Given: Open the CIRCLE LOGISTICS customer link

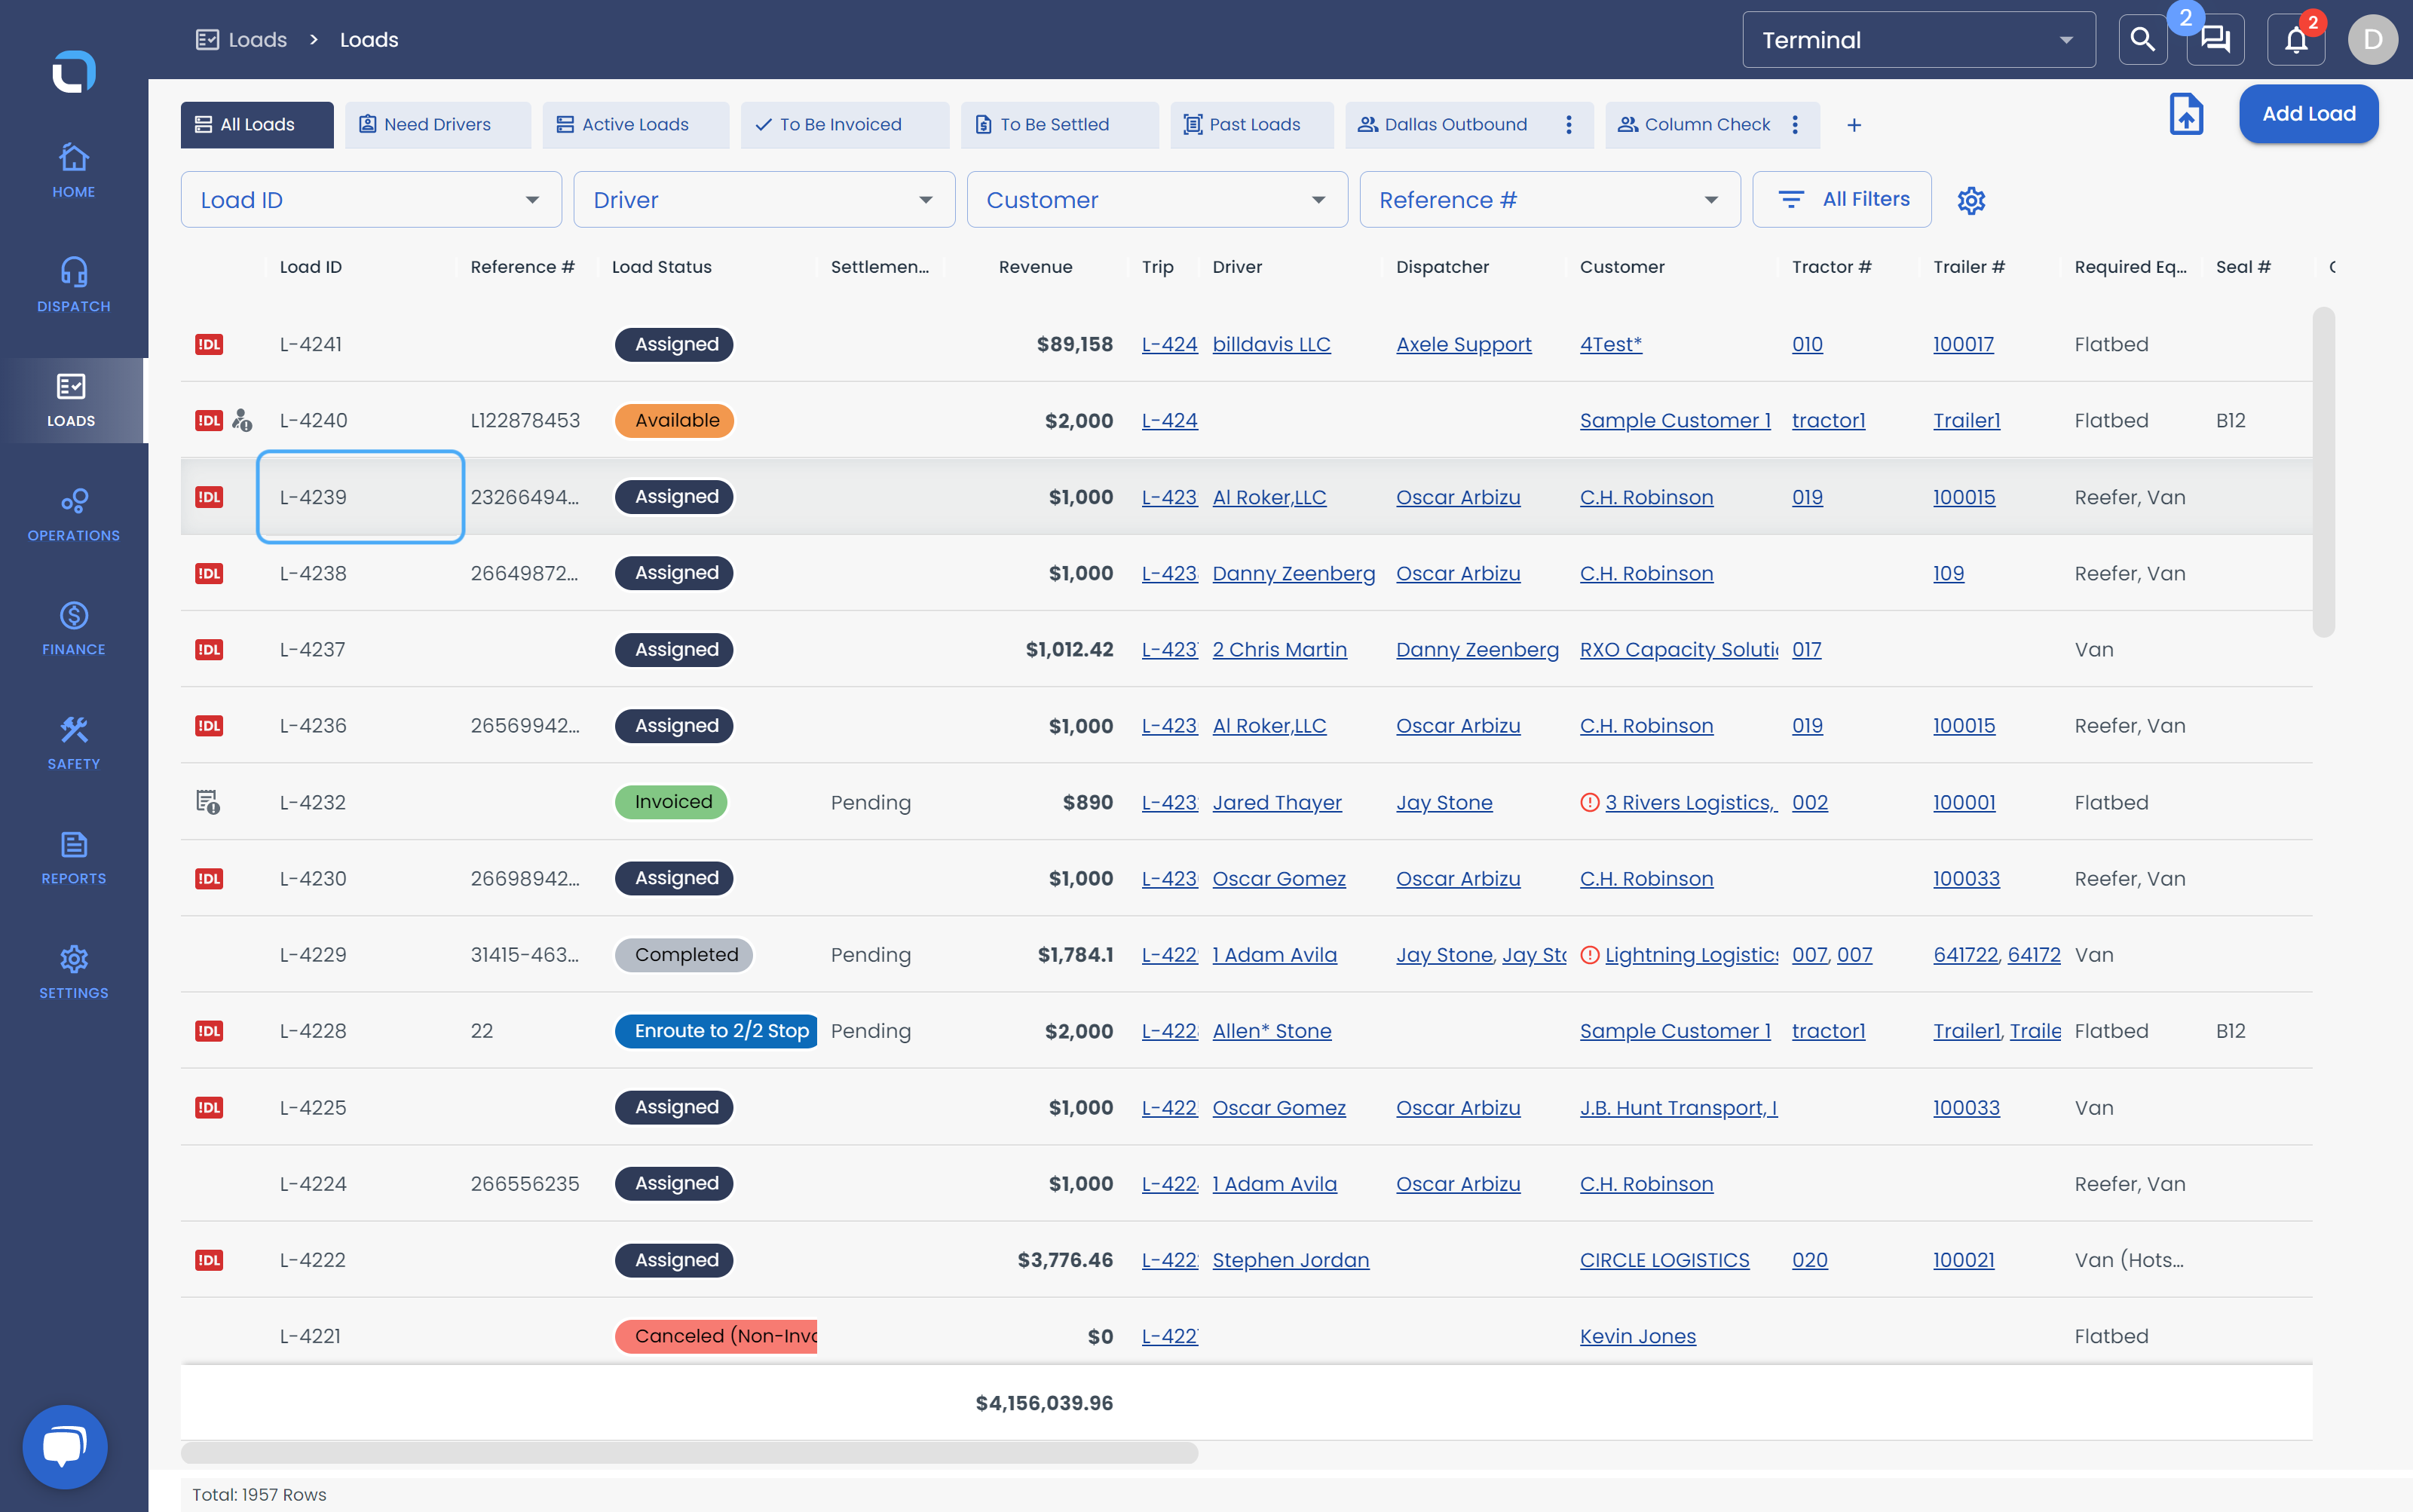Looking at the screenshot, I should point(1664,1260).
